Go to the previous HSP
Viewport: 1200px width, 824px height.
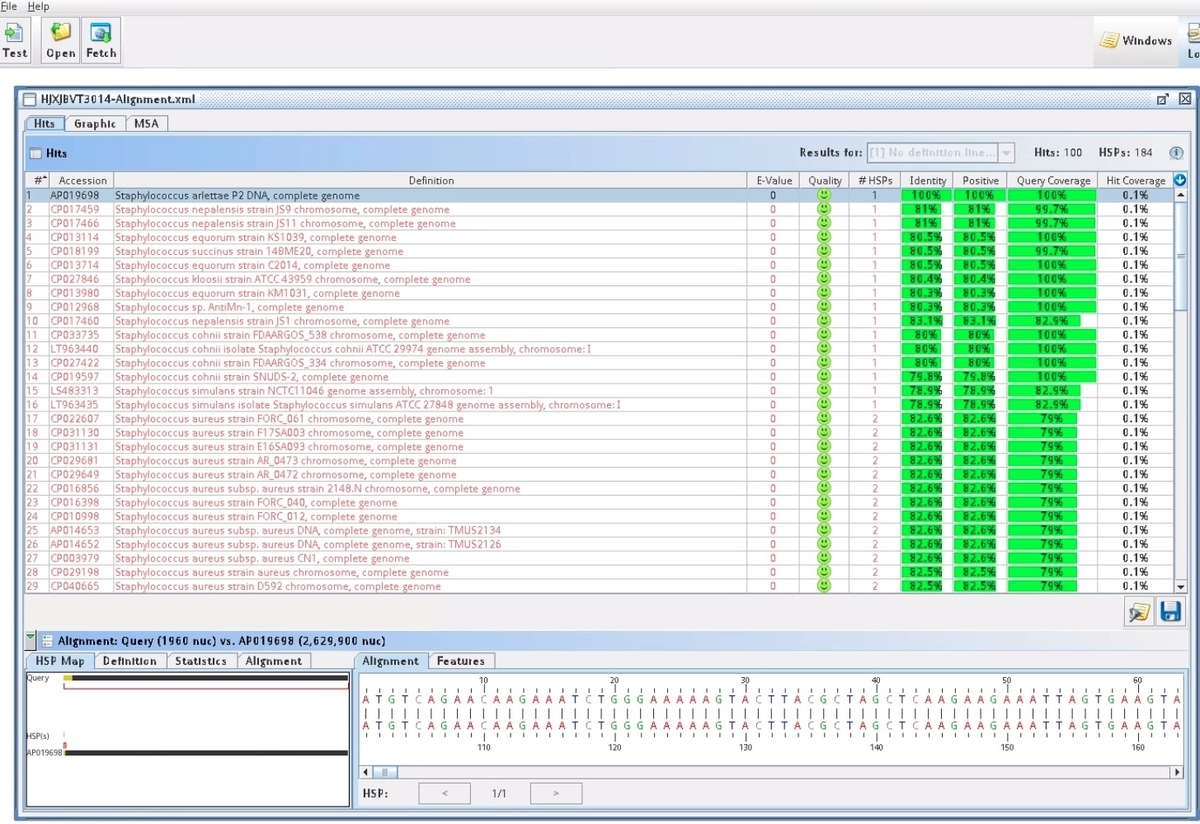pos(443,793)
